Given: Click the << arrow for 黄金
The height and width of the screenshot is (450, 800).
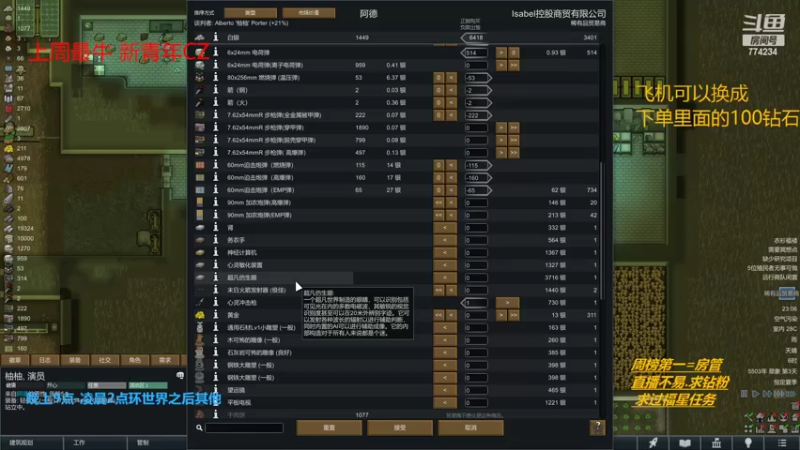Looking at the screenshot, I should coord(439,315).
